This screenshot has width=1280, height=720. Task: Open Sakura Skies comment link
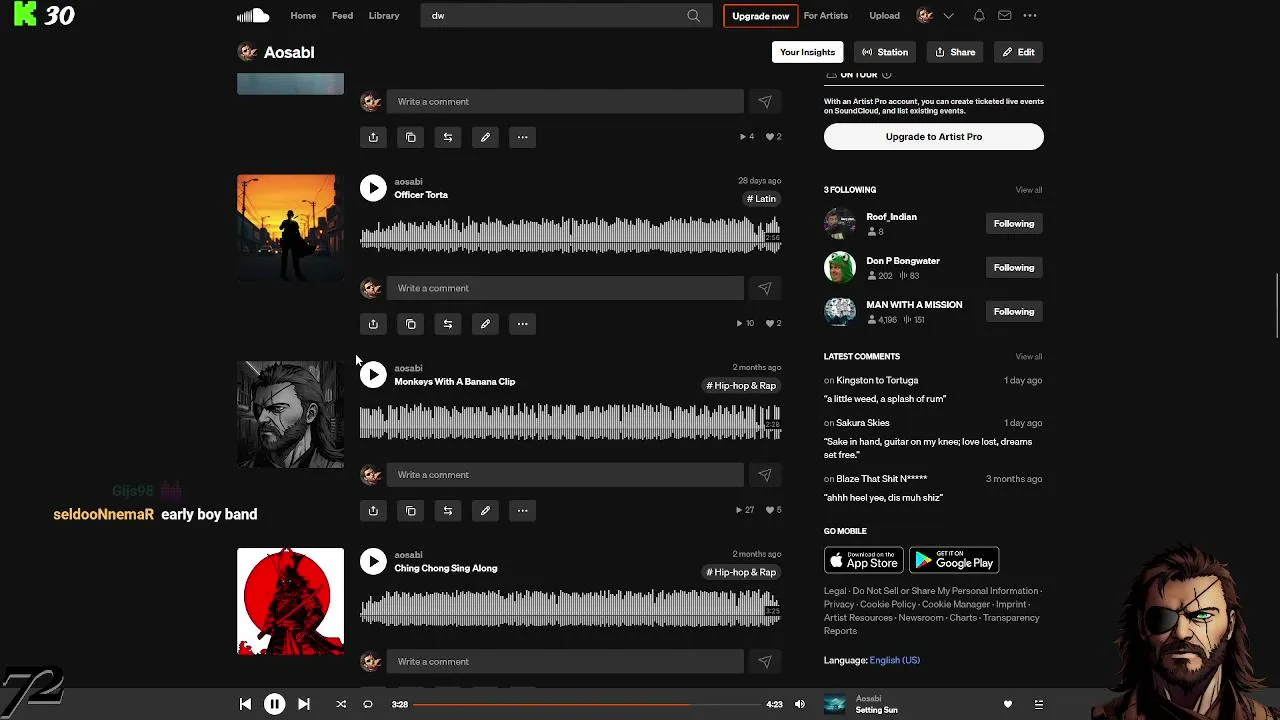[863, 423]
